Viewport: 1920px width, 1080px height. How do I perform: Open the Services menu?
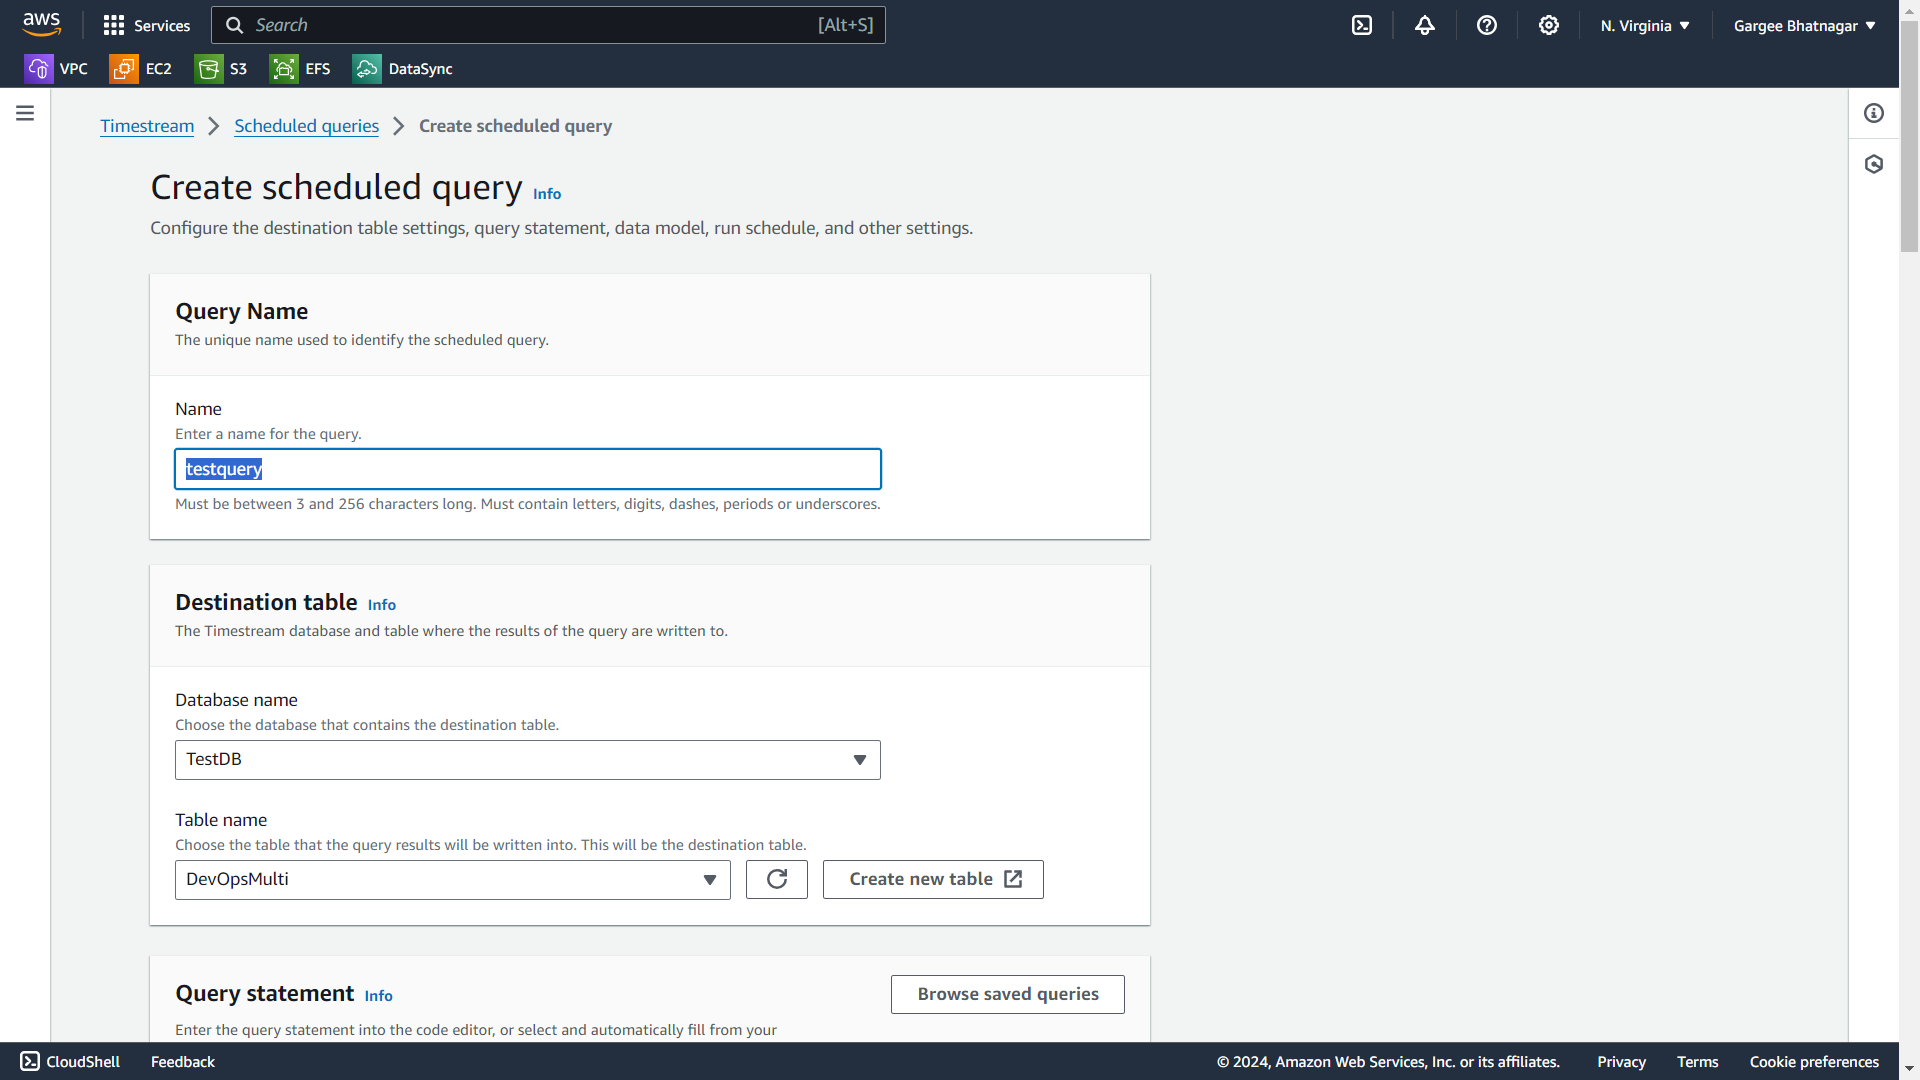[x=147, y=25]
